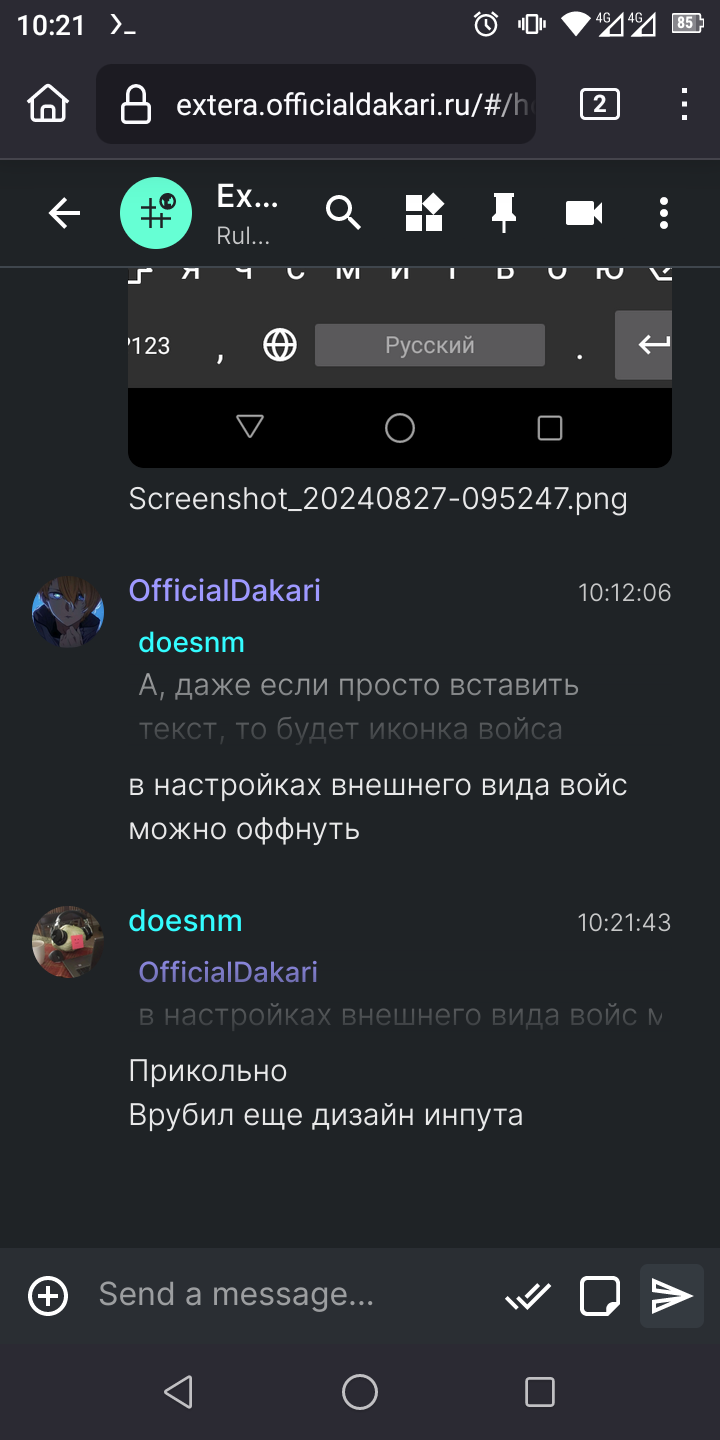Tap the double checkmark read-receipt icon

(x=528, y=1296)
